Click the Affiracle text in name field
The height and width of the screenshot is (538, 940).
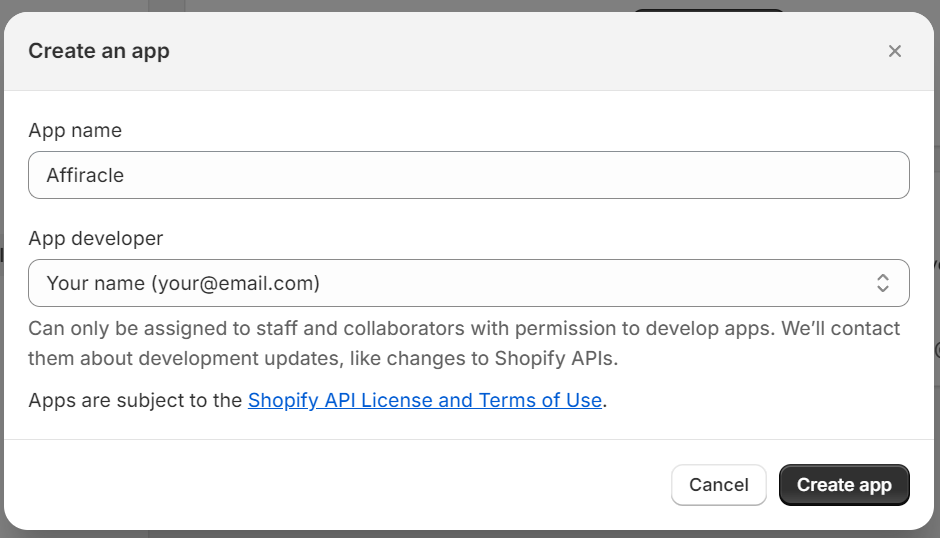point(85,175)
